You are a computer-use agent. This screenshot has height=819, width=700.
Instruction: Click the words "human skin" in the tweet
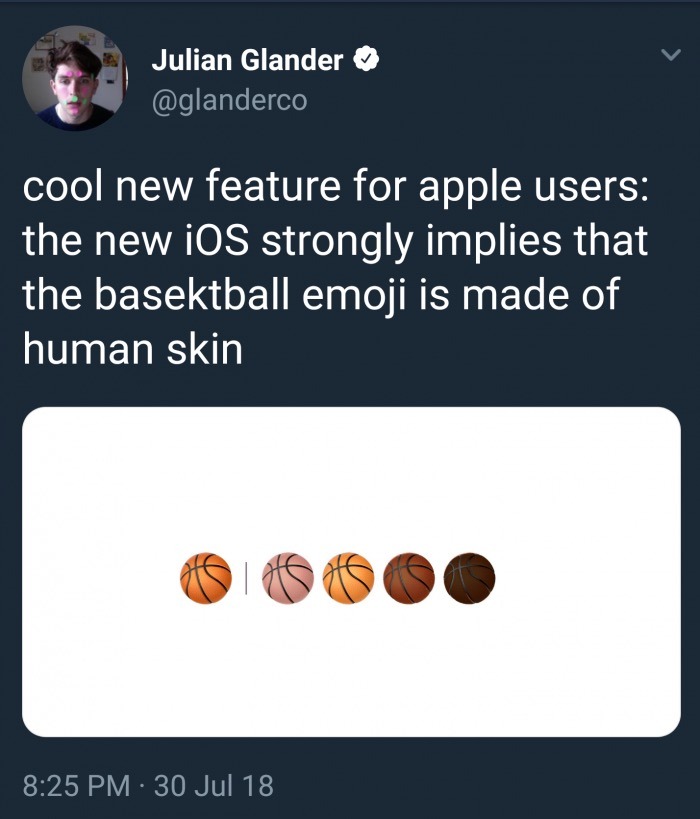pos(133,350)
